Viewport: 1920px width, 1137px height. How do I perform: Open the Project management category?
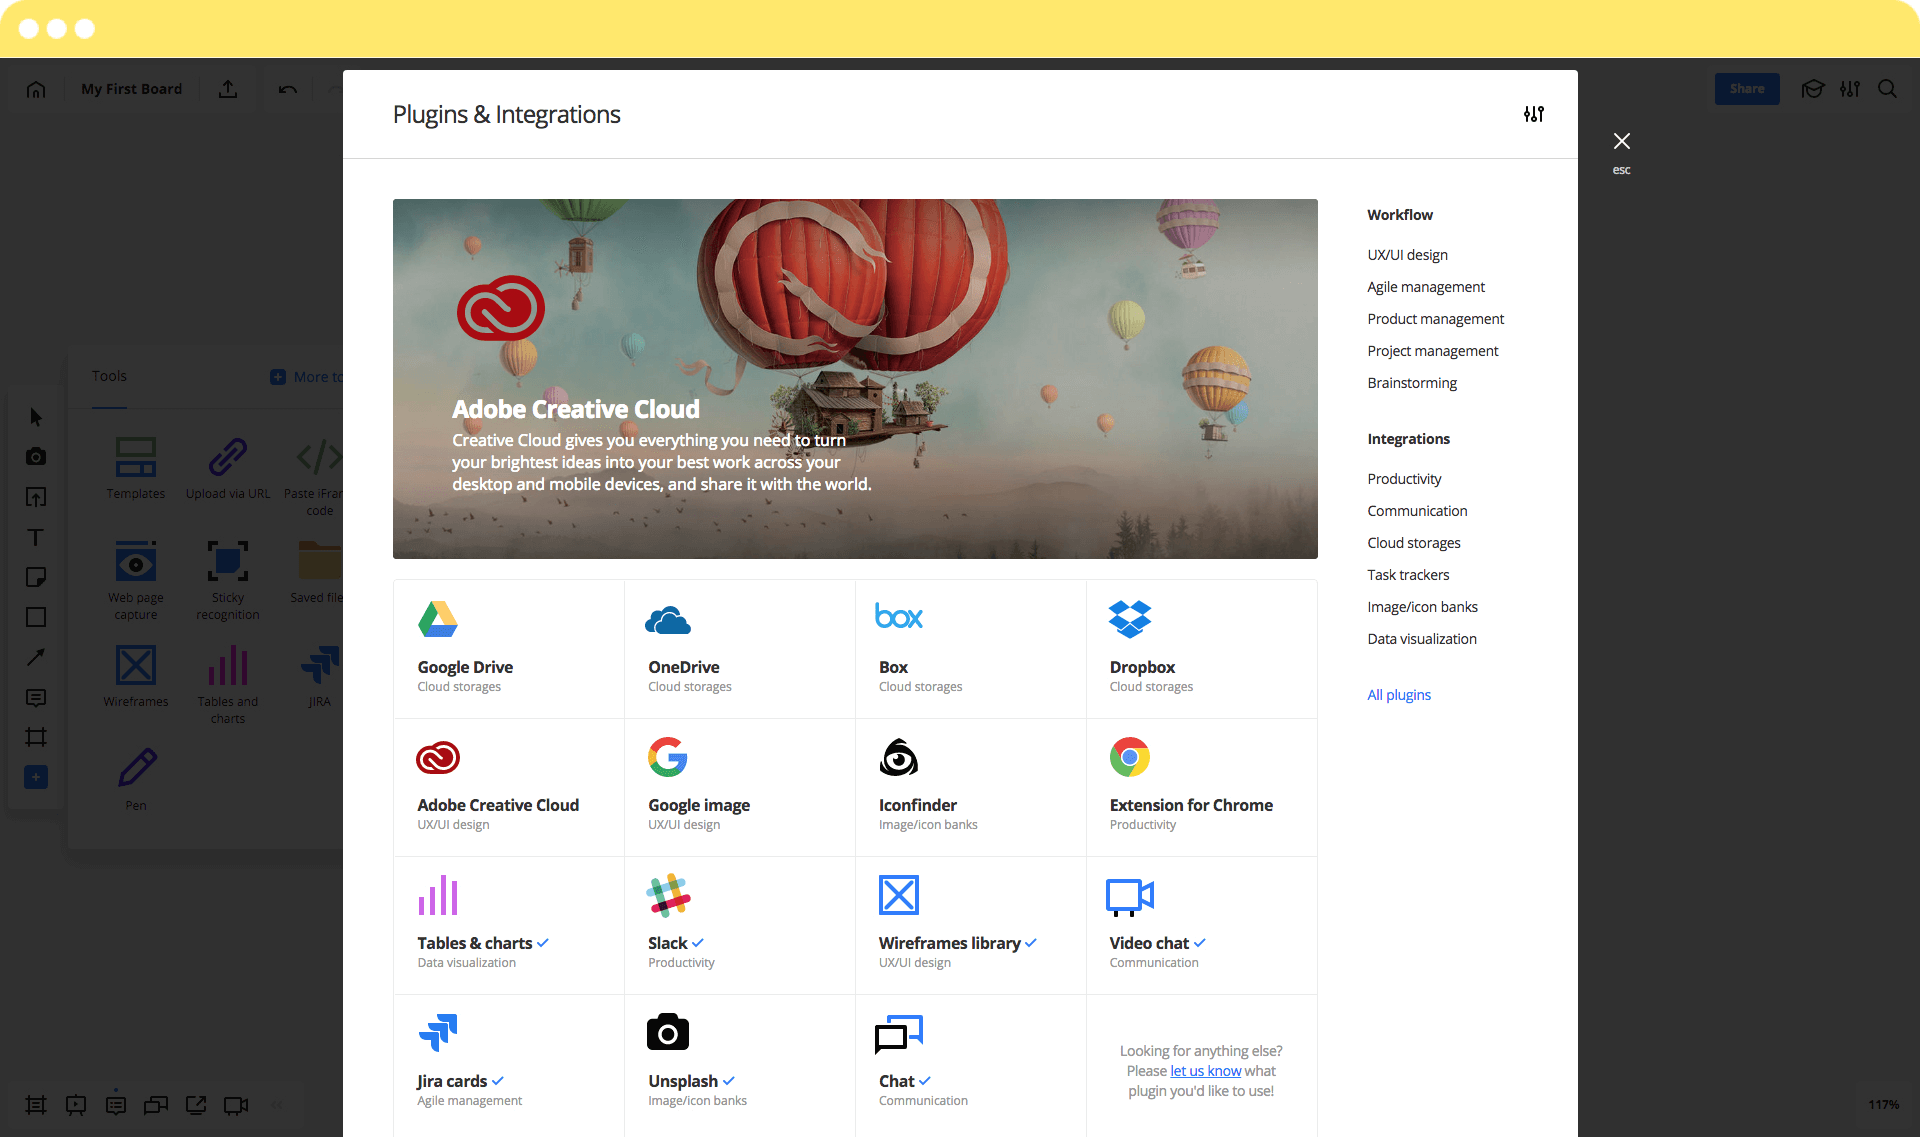click(1432, 351)
